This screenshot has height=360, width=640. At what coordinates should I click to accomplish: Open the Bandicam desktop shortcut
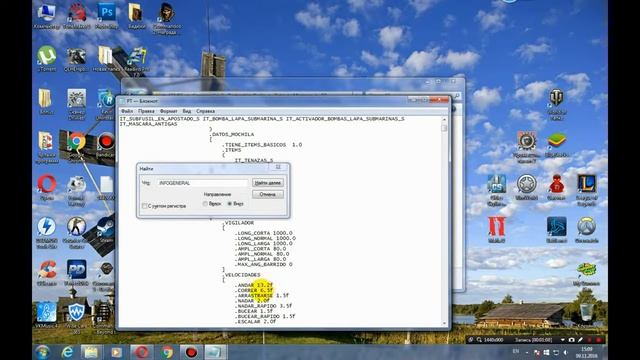[x=106, y=144]
